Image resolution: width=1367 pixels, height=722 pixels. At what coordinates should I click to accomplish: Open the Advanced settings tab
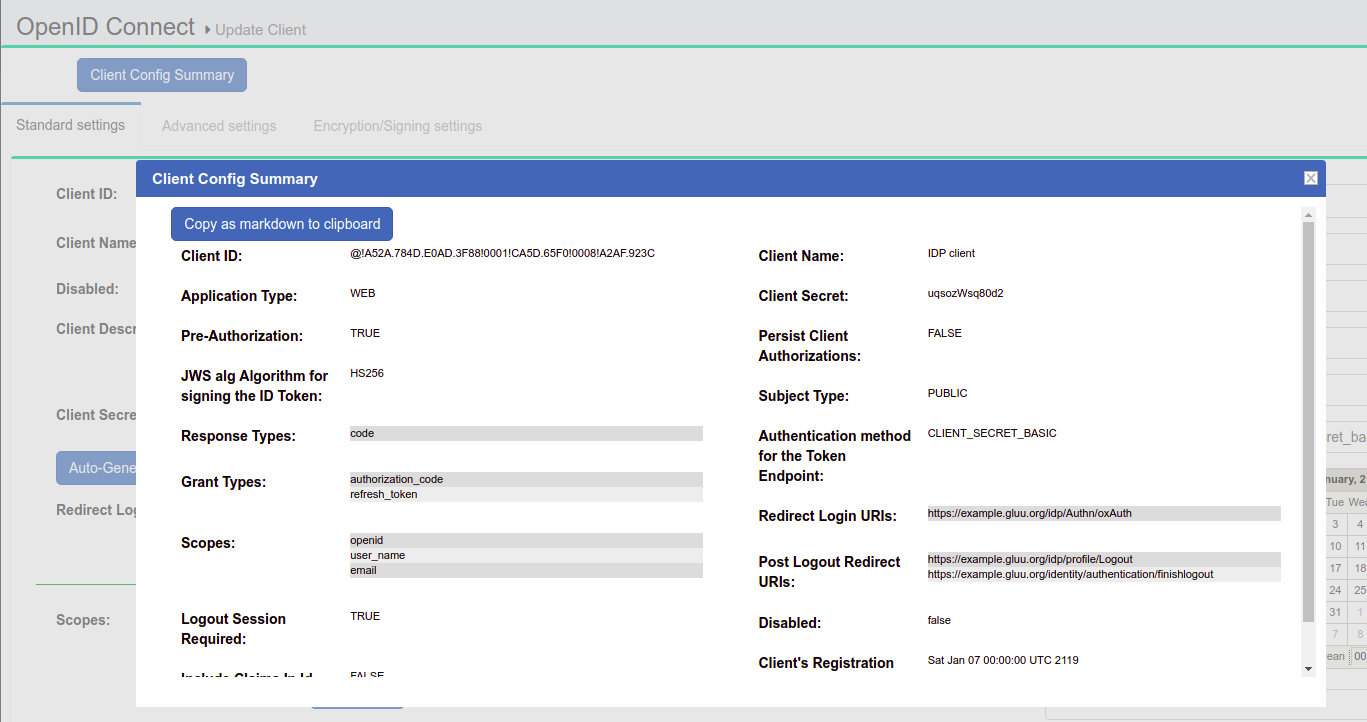click(x=219, y=126)
